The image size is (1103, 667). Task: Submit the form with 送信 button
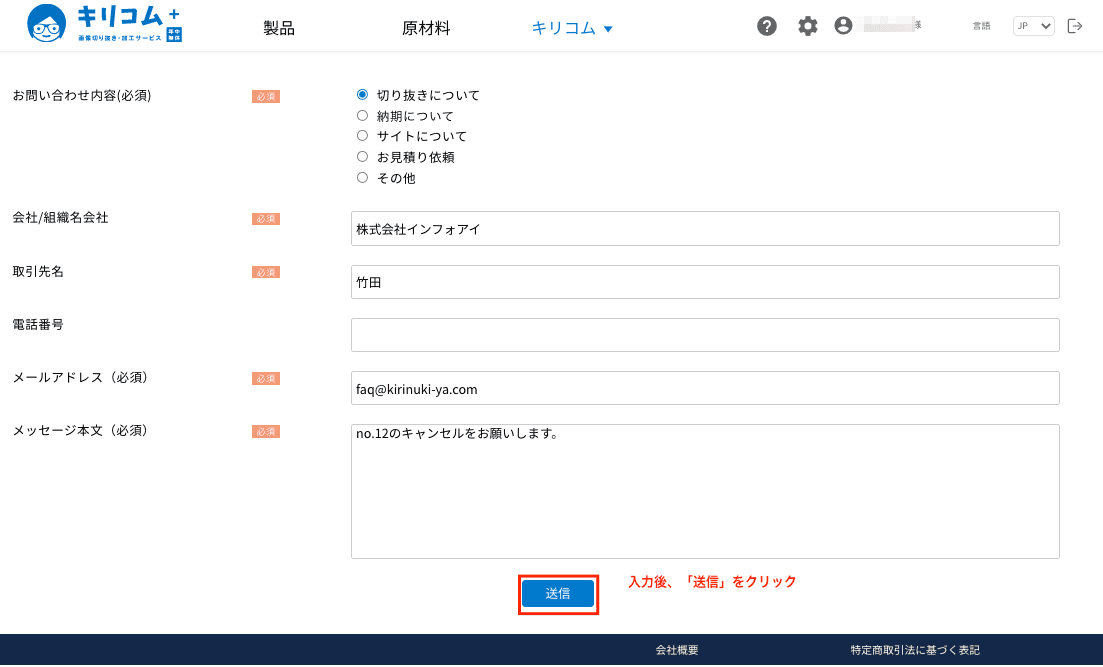click(558, 594)
